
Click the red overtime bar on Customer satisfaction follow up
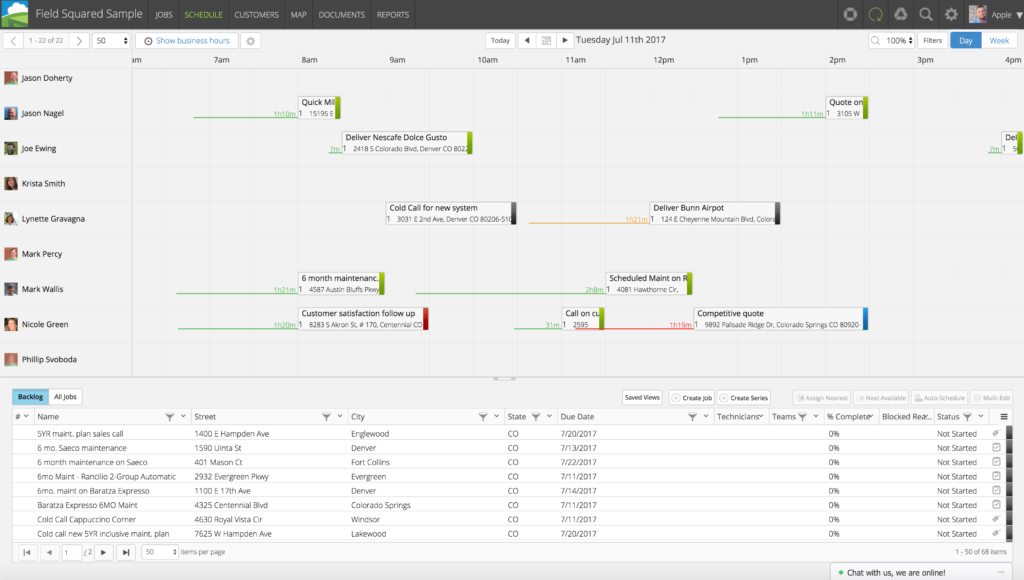(426, 318)
